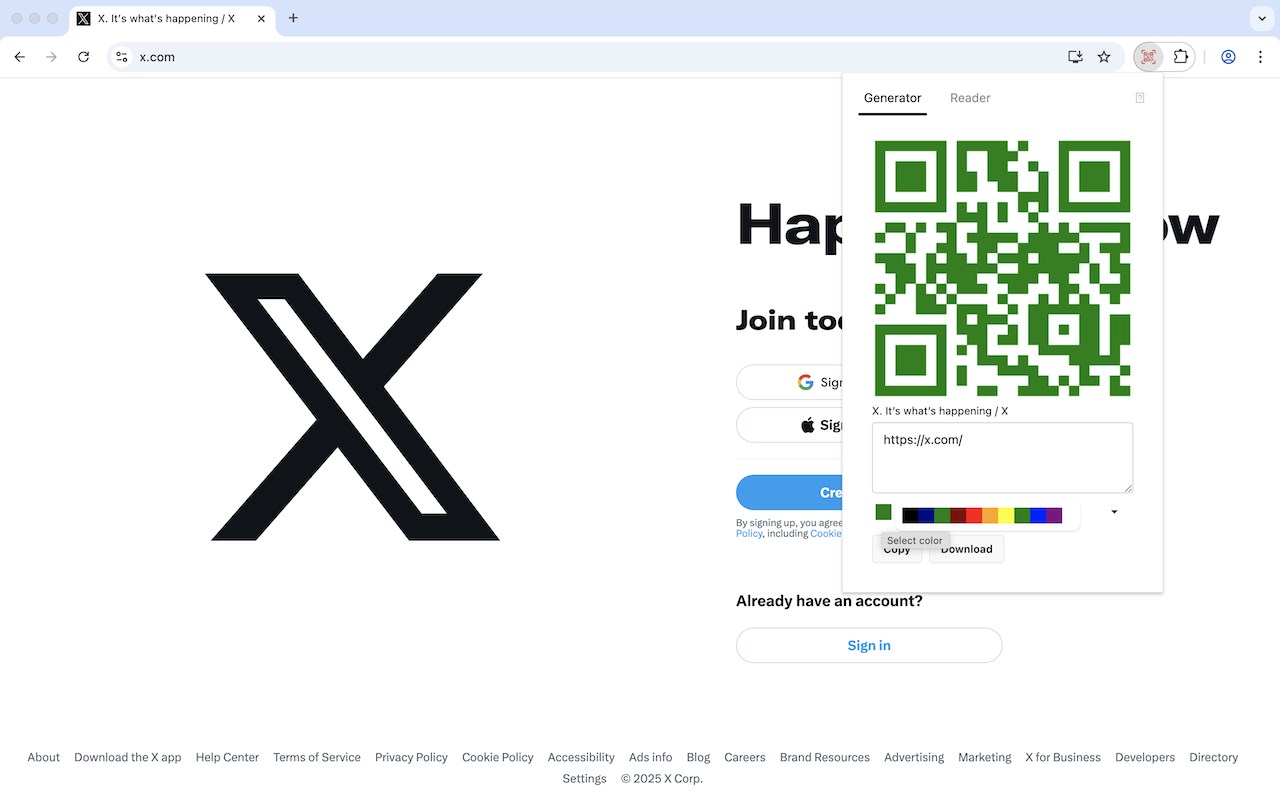Viewport: 1280px width, 800px height.
Task: Click the site information icon beside x.com
Action: tap(122, 57)
